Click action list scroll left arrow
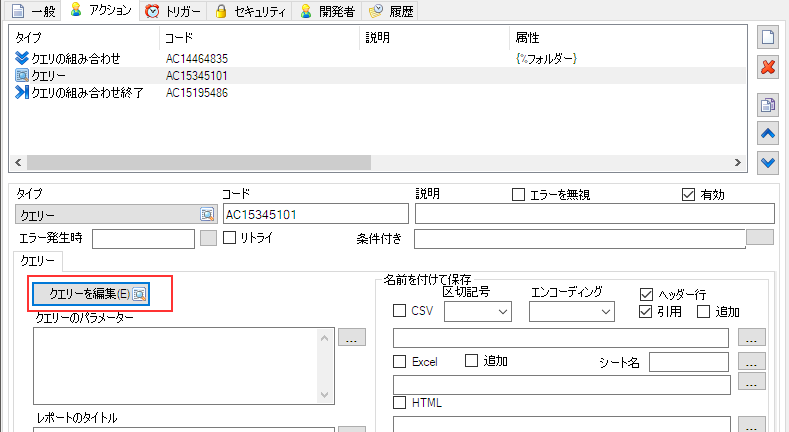The image size is (789, 432). point(18,162)
